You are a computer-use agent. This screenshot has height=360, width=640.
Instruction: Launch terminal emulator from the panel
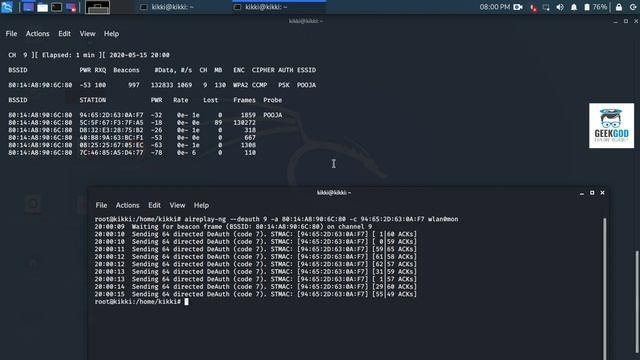click(57, 7)
